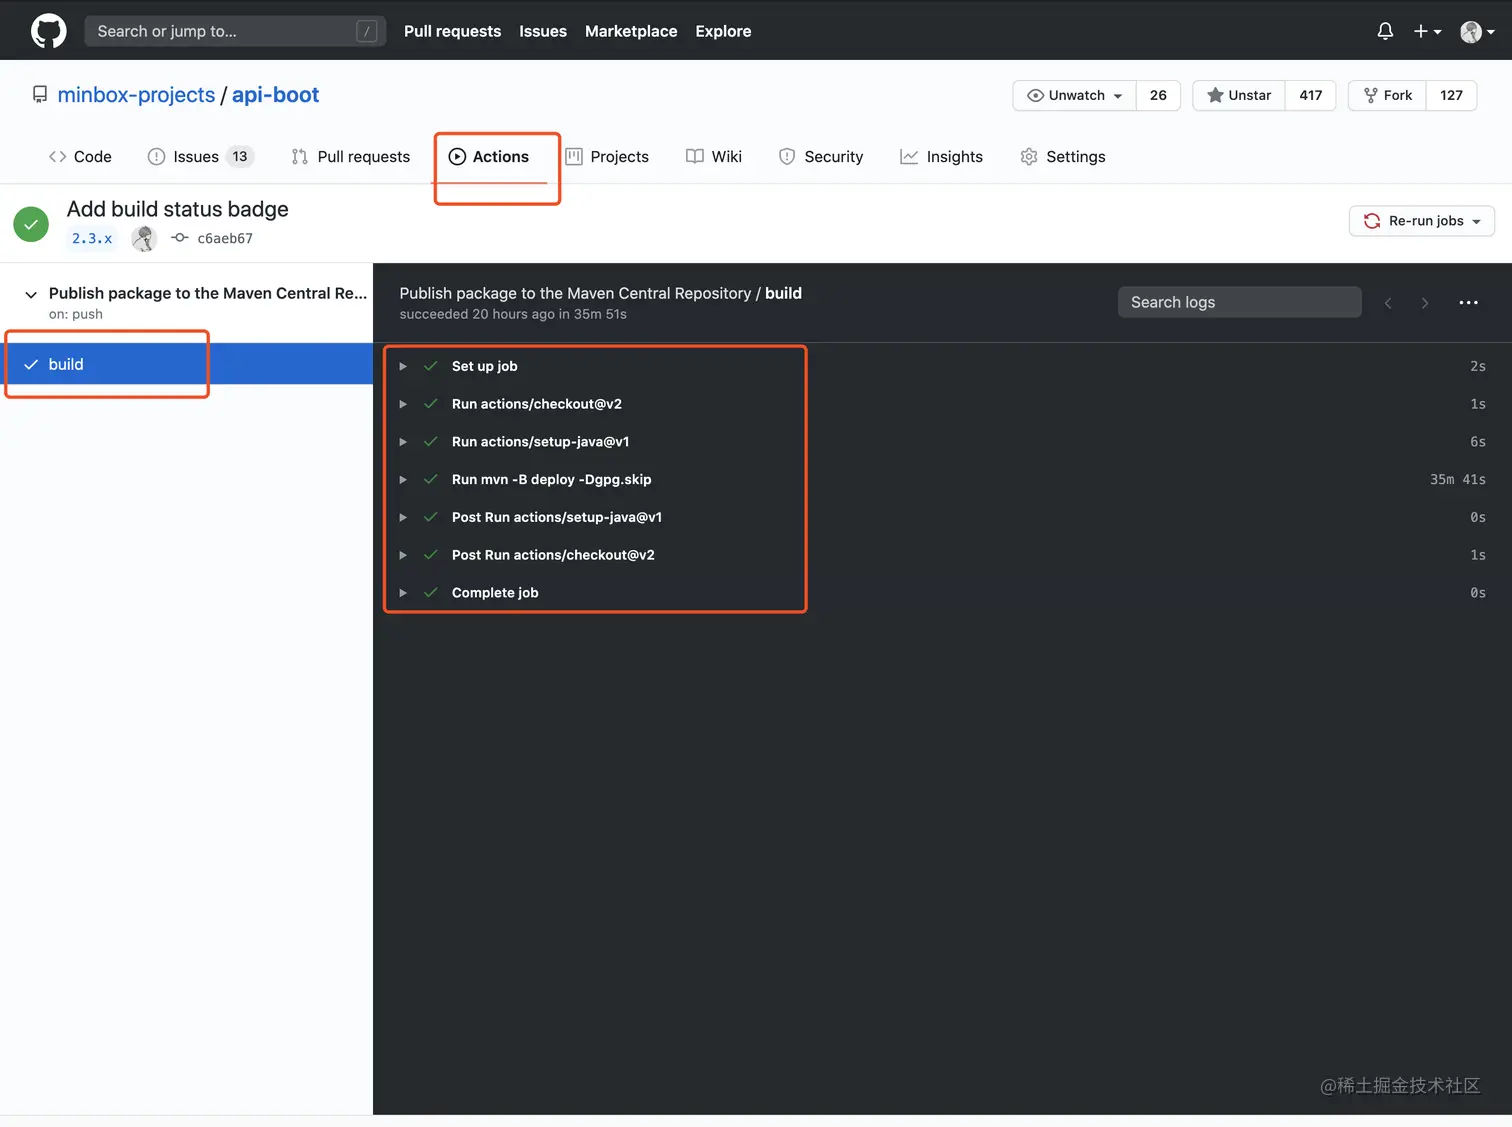The height and width of the screenshot is (1127, 1512).
Task: Switch to the Projects tab
Action: point(607,157)
